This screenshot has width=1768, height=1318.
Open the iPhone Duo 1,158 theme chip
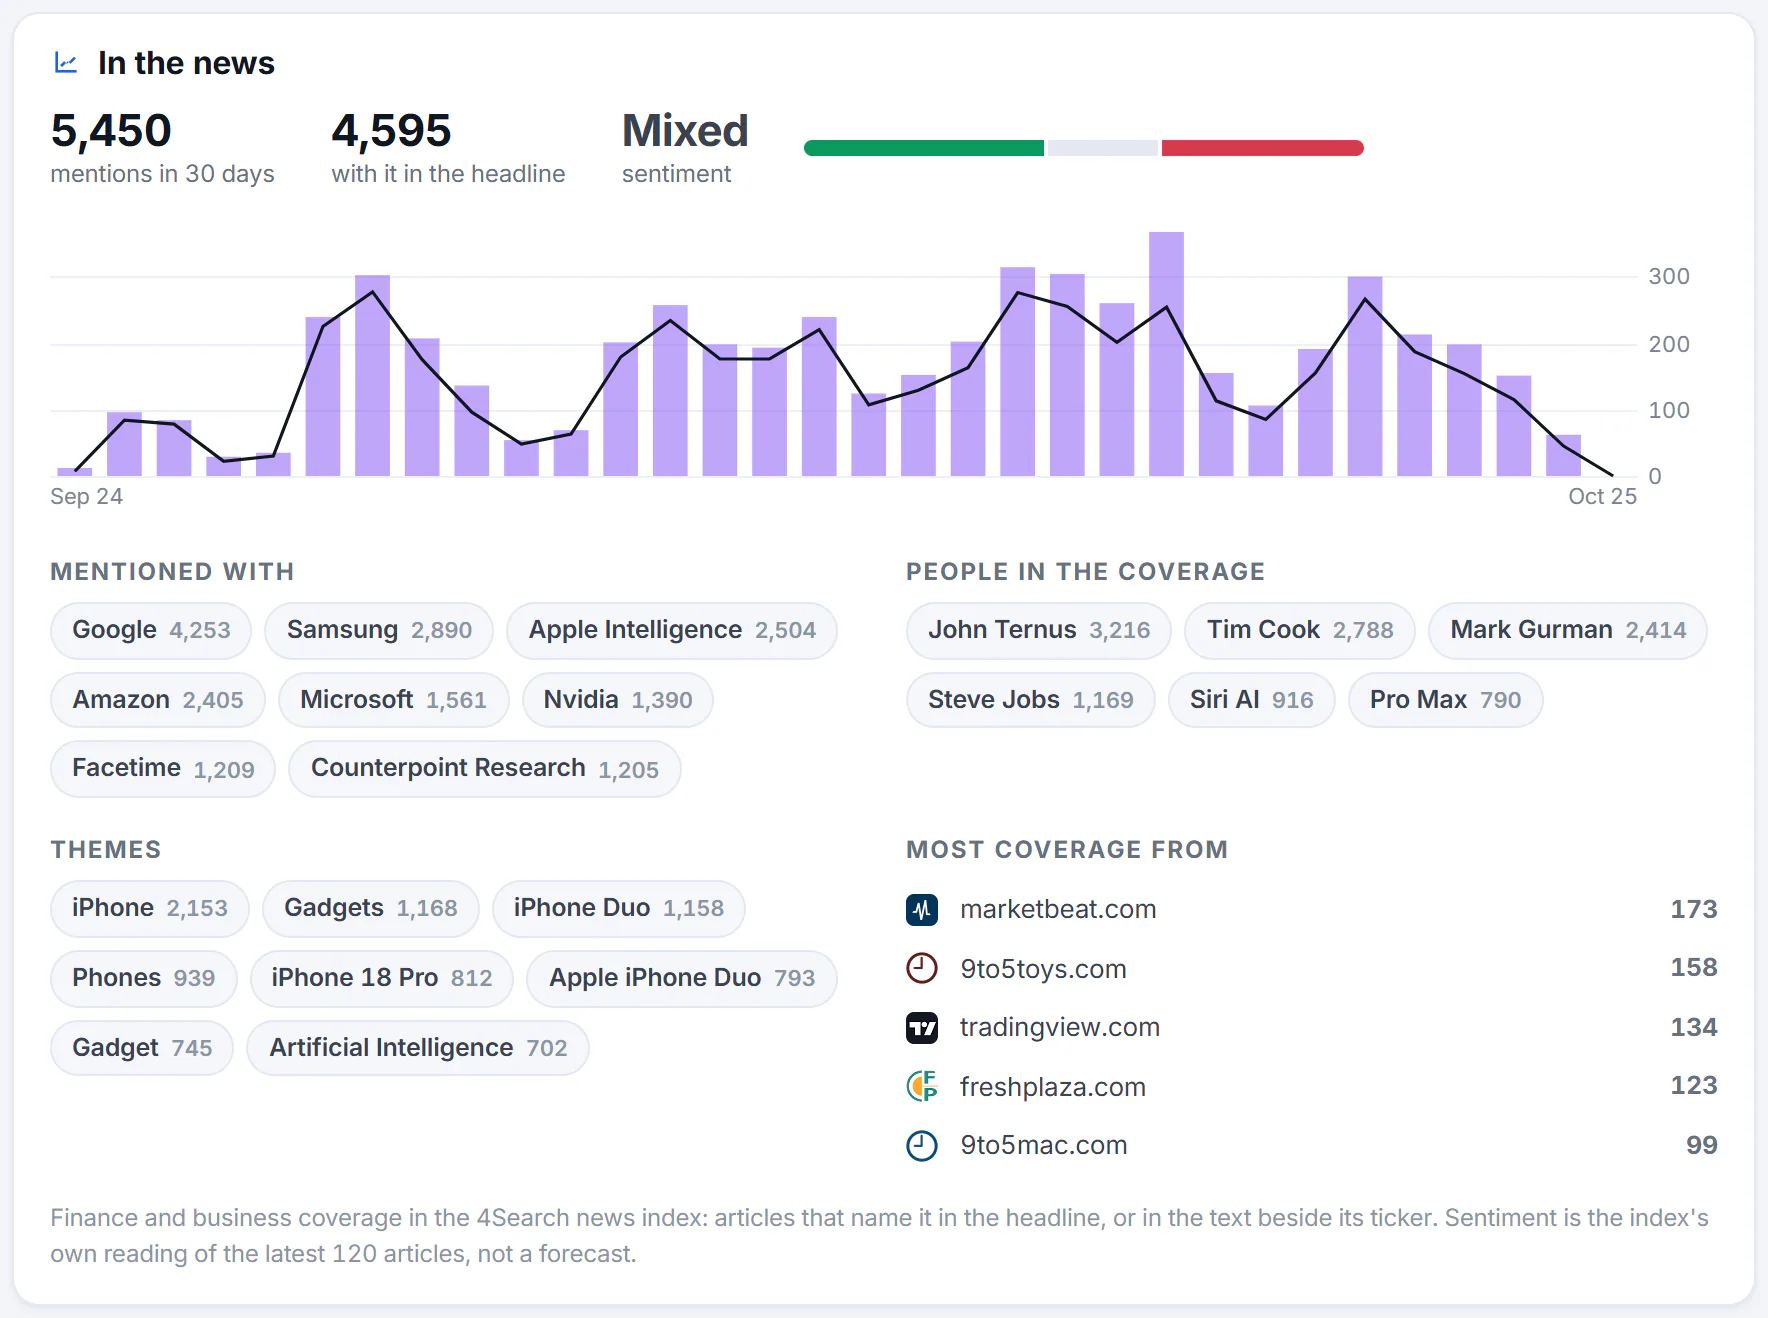[x=619, y=908]
